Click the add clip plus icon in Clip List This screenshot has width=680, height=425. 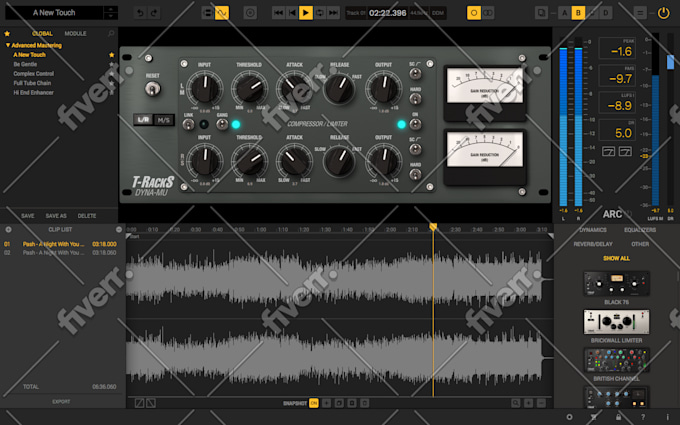(8, 229)
